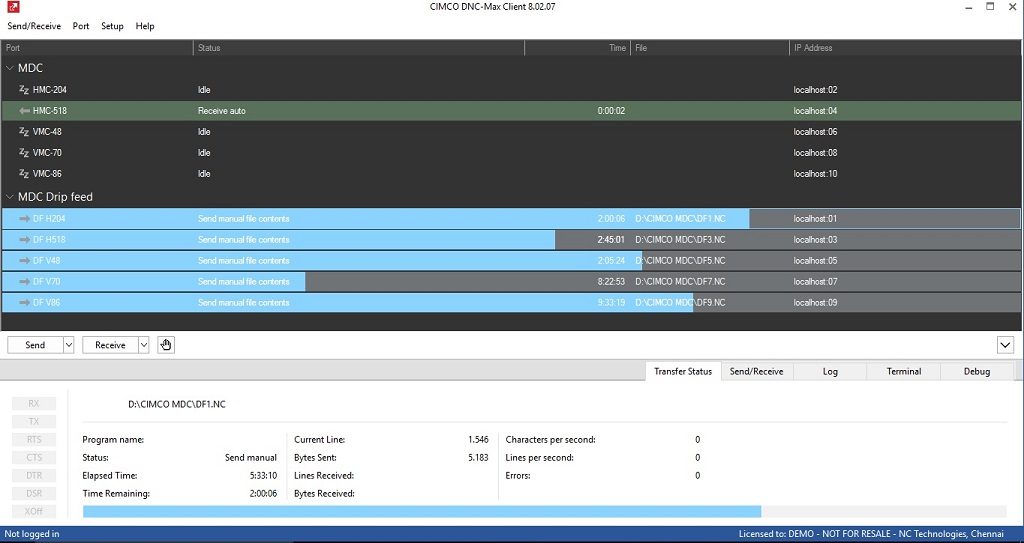Viewport: 1024px width, 543px height.
Task: Switch to the Send/Receive tab
Action: [756, 371]
